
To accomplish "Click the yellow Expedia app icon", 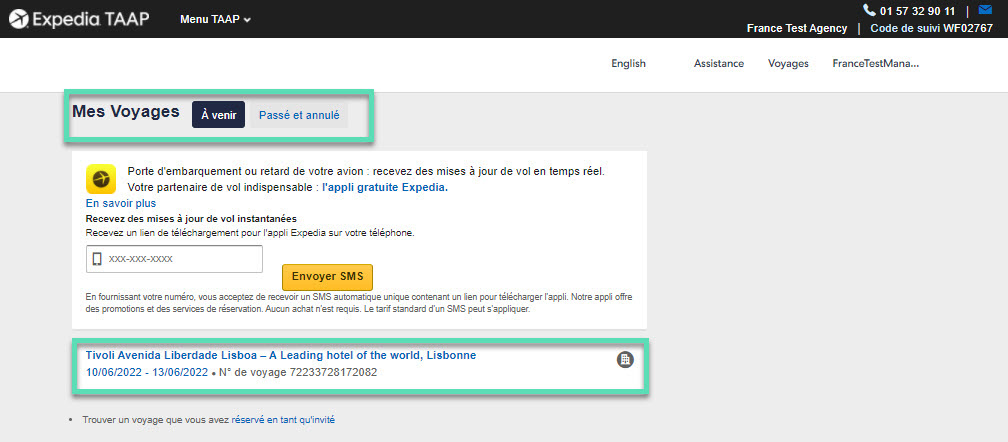I will 101,179.
